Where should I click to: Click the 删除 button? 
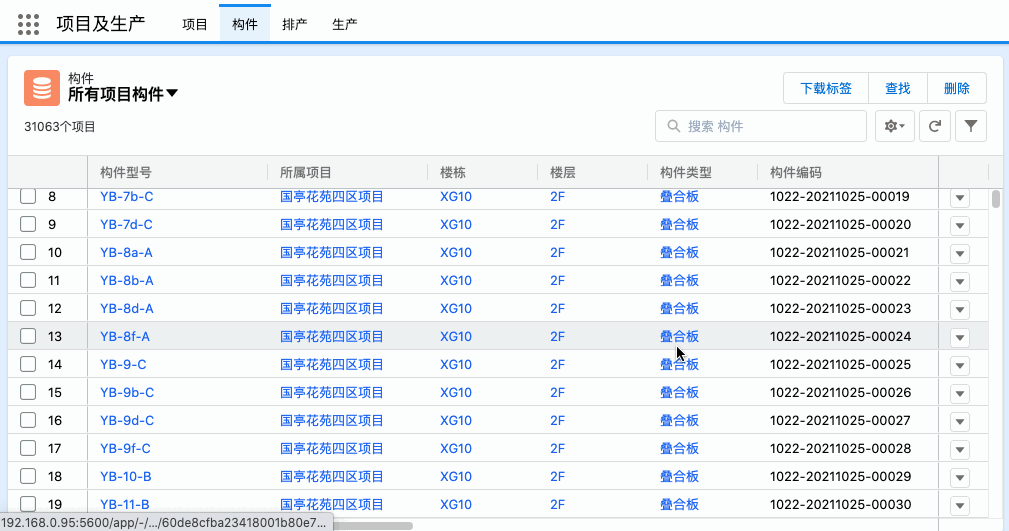click(x=956, y=88)
